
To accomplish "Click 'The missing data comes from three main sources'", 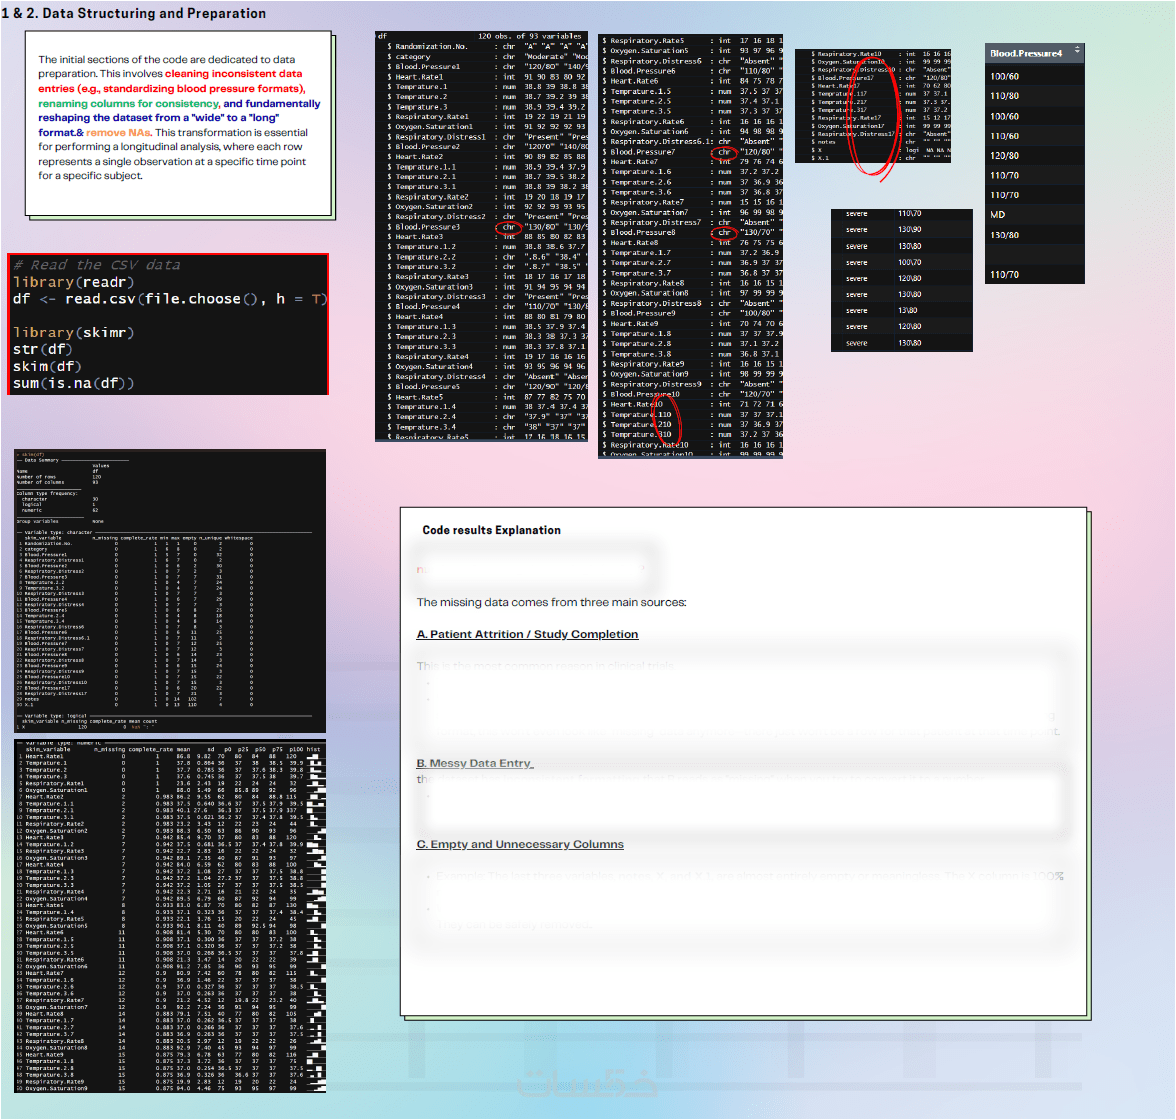I will [x=551, y=602].
